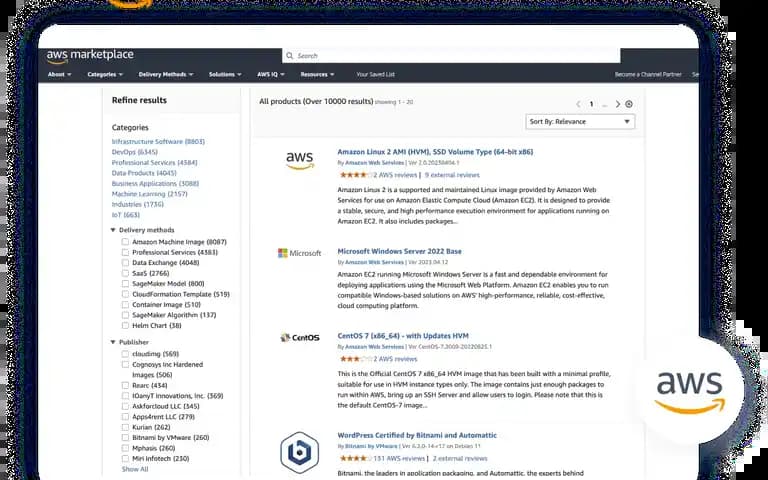Check the Cognosys Inc Hardened Images filter
The width and height of the screenshot is (768, 480).
125,364
